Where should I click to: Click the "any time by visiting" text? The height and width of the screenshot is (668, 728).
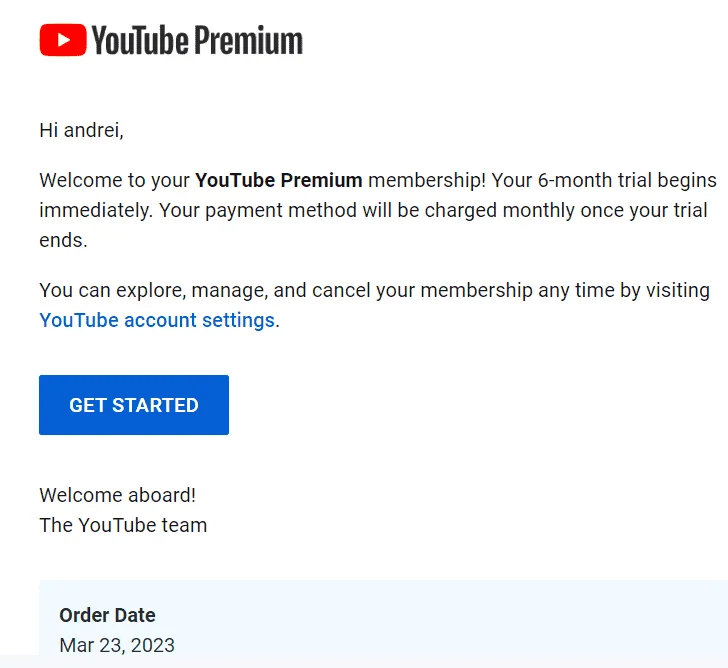pos(624,291)
